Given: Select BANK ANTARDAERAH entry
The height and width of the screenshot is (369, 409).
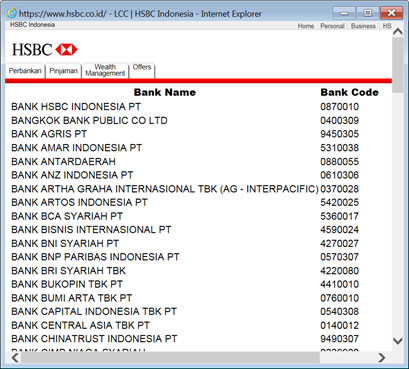Looking at the screenshot, I should tap(64, 161).
